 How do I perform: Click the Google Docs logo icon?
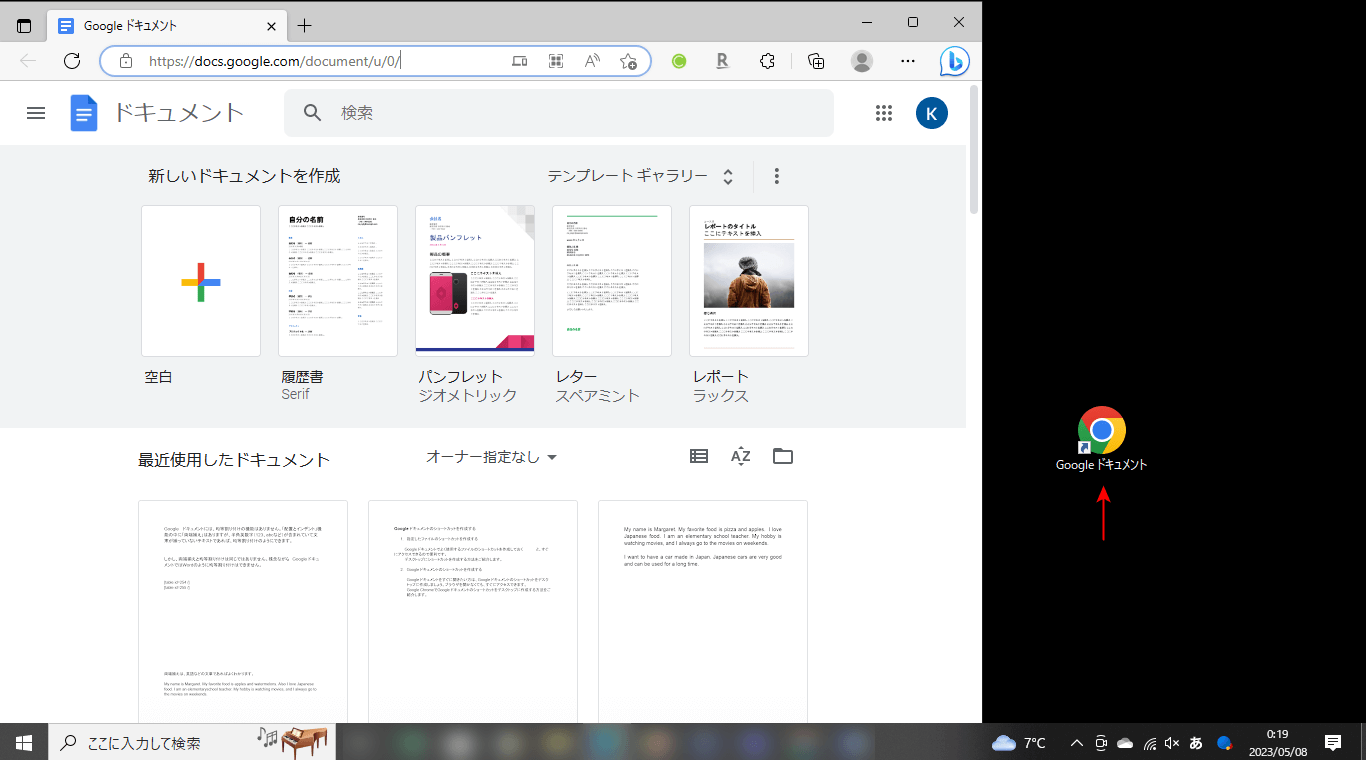(84, 113)
